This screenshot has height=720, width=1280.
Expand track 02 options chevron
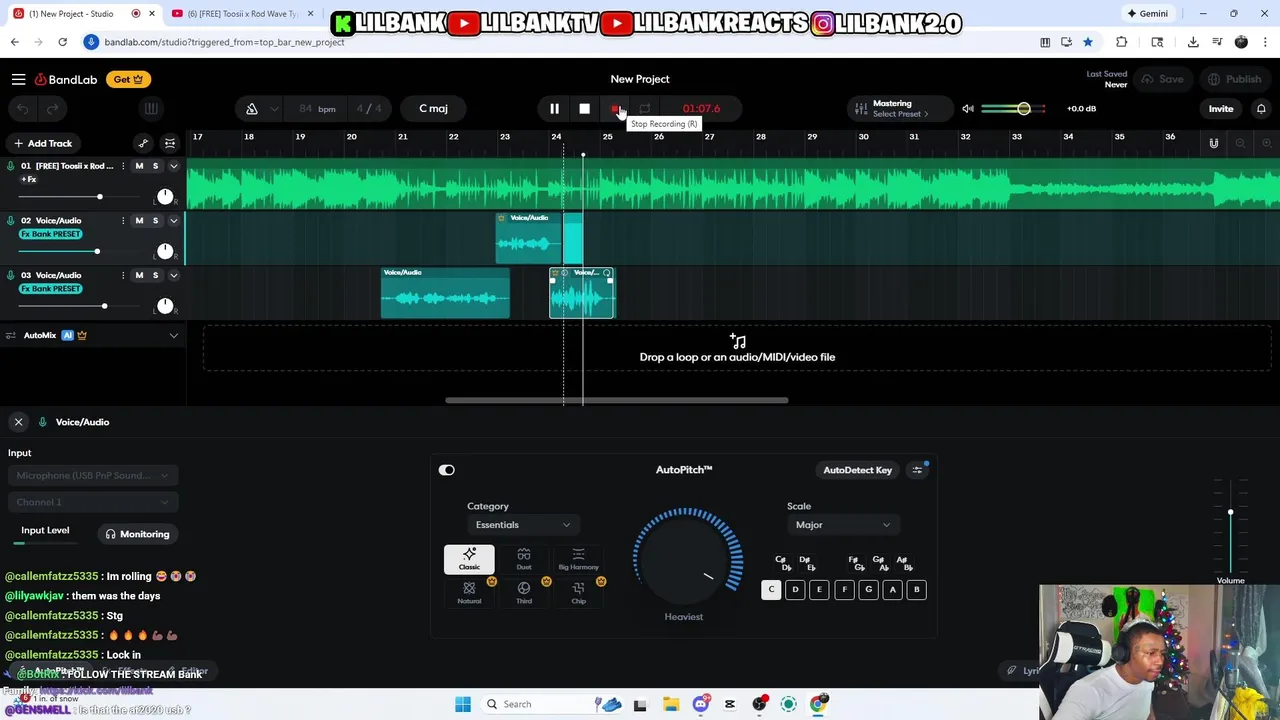point(173,221)
